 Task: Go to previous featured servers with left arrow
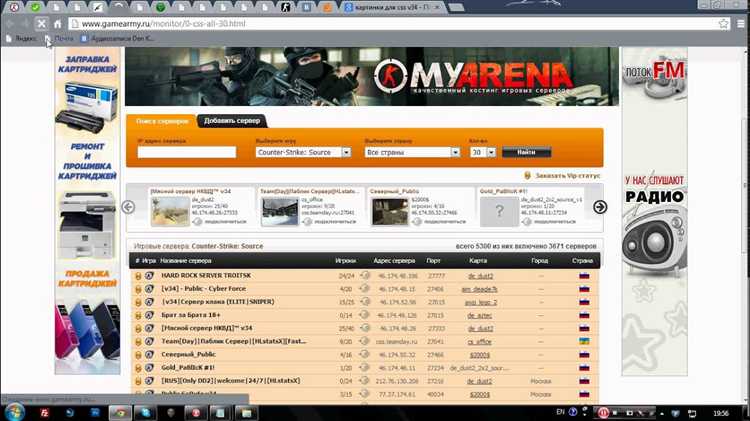click(128, 207)
